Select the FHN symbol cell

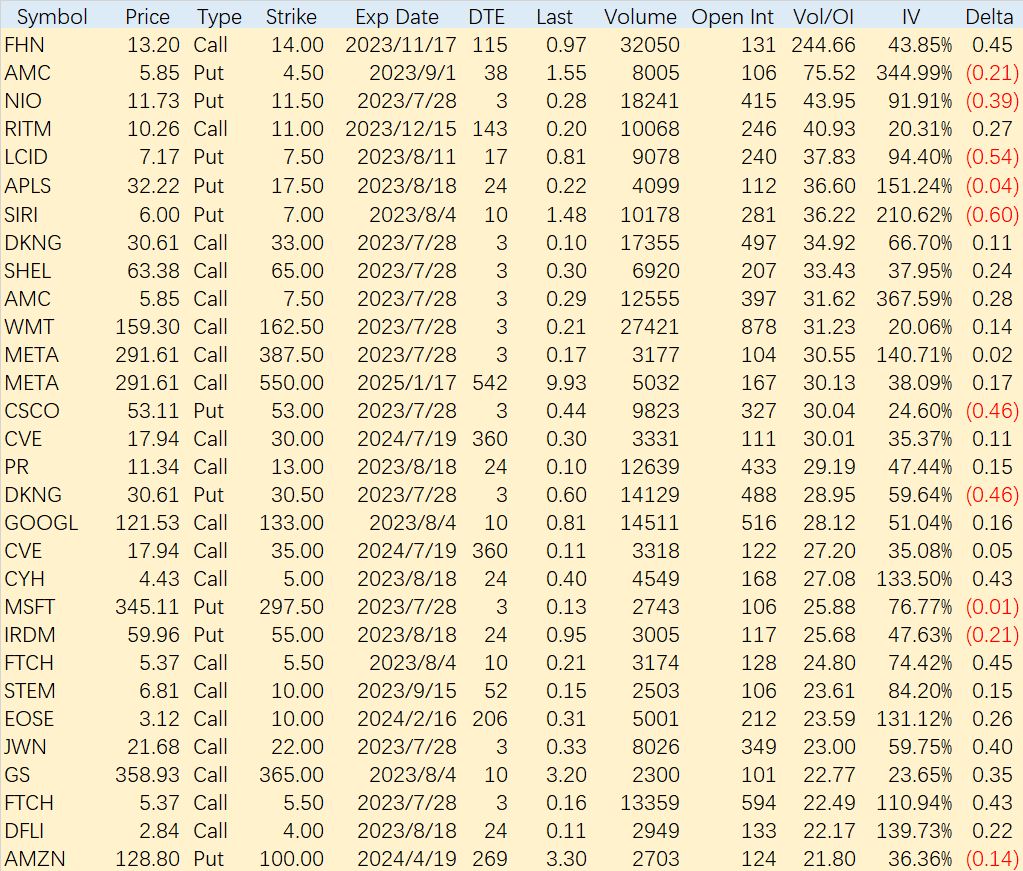pos(24,45)
